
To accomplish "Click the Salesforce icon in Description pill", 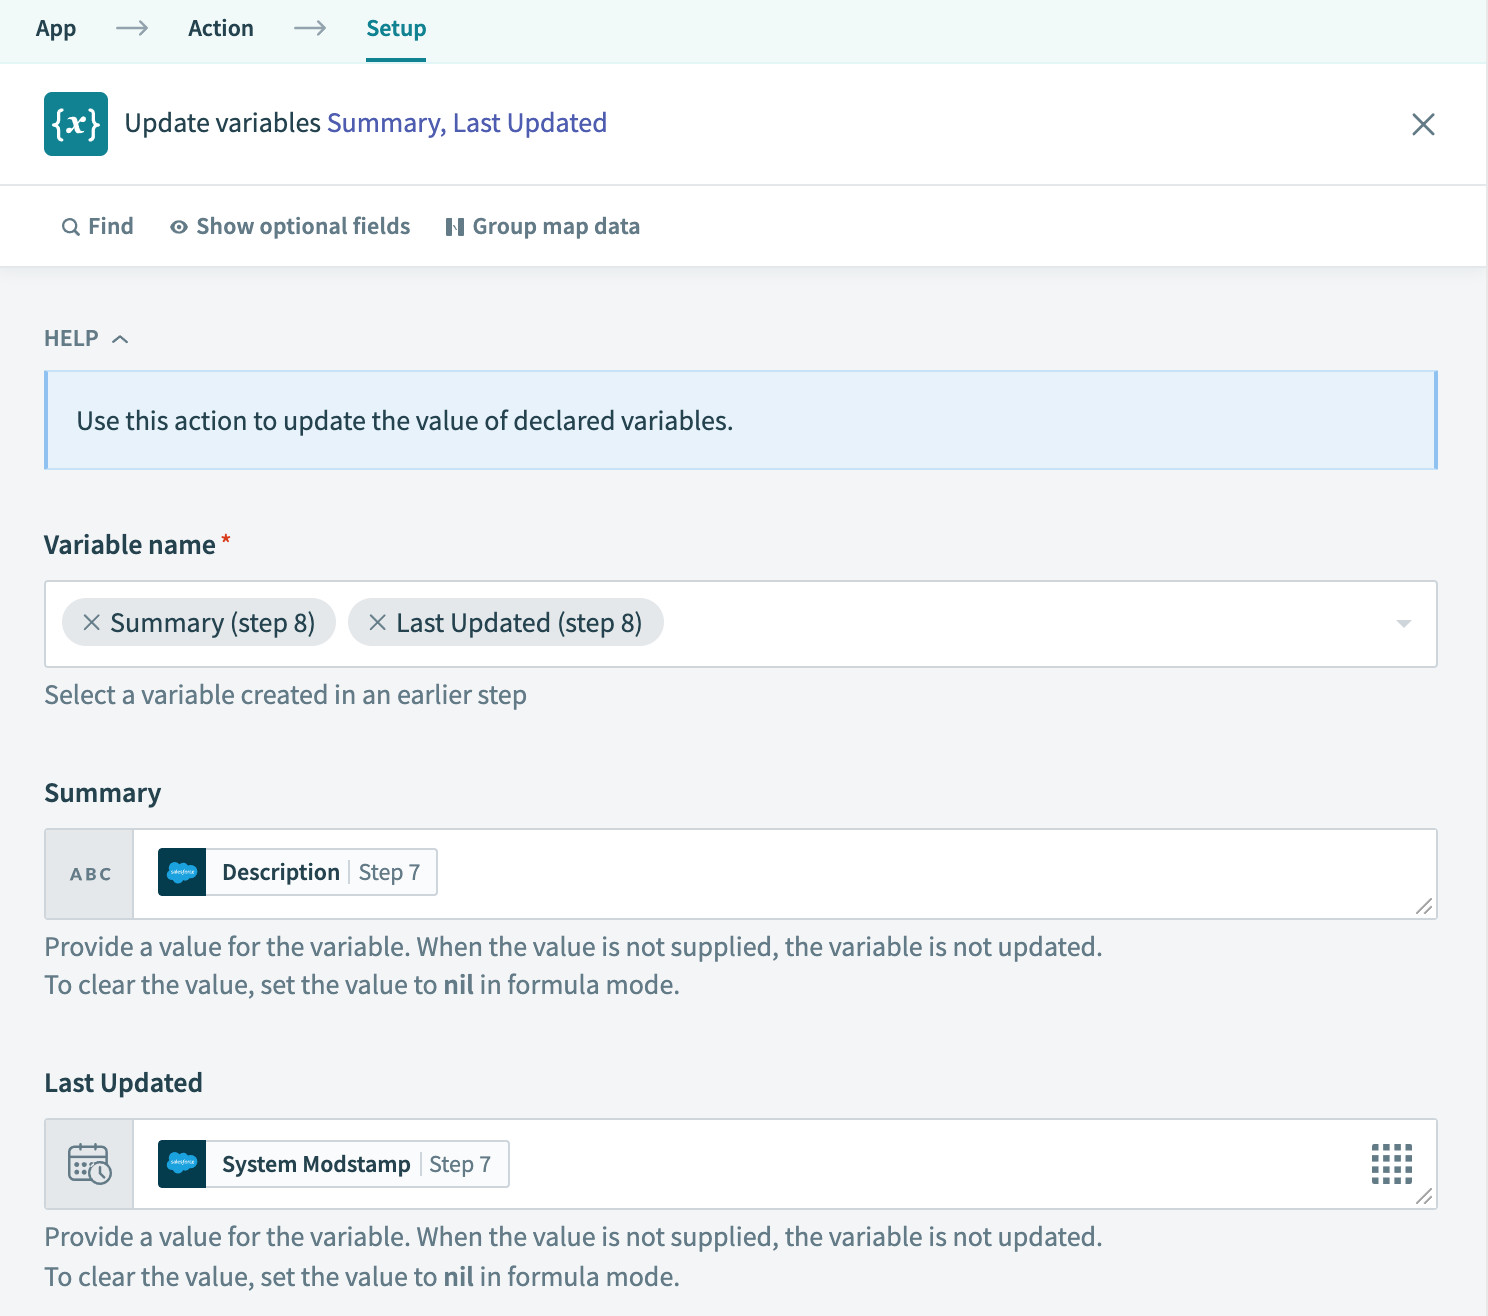I will coord(182,872).
